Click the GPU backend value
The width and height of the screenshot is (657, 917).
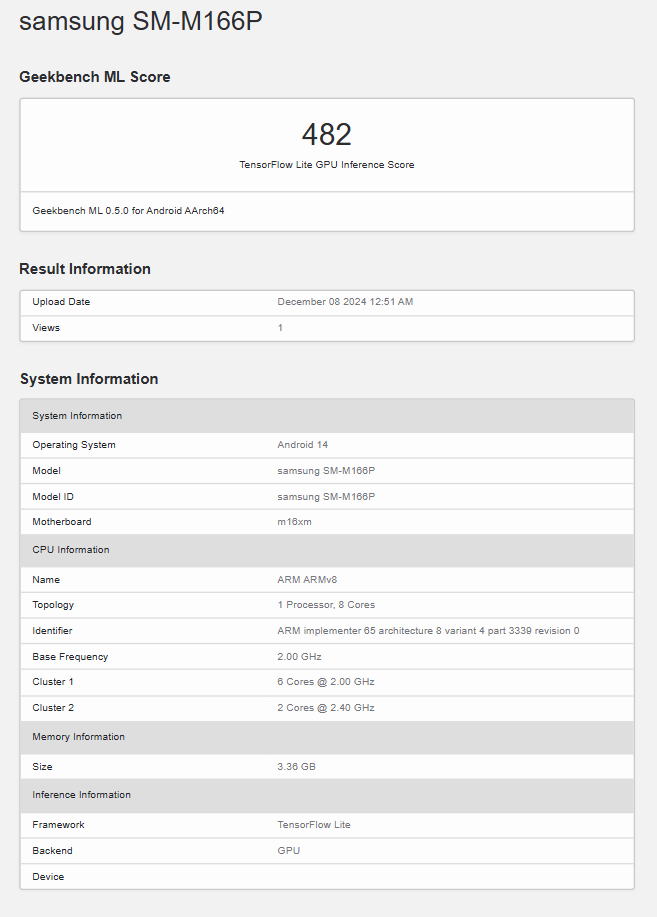(x=288, y=851)
